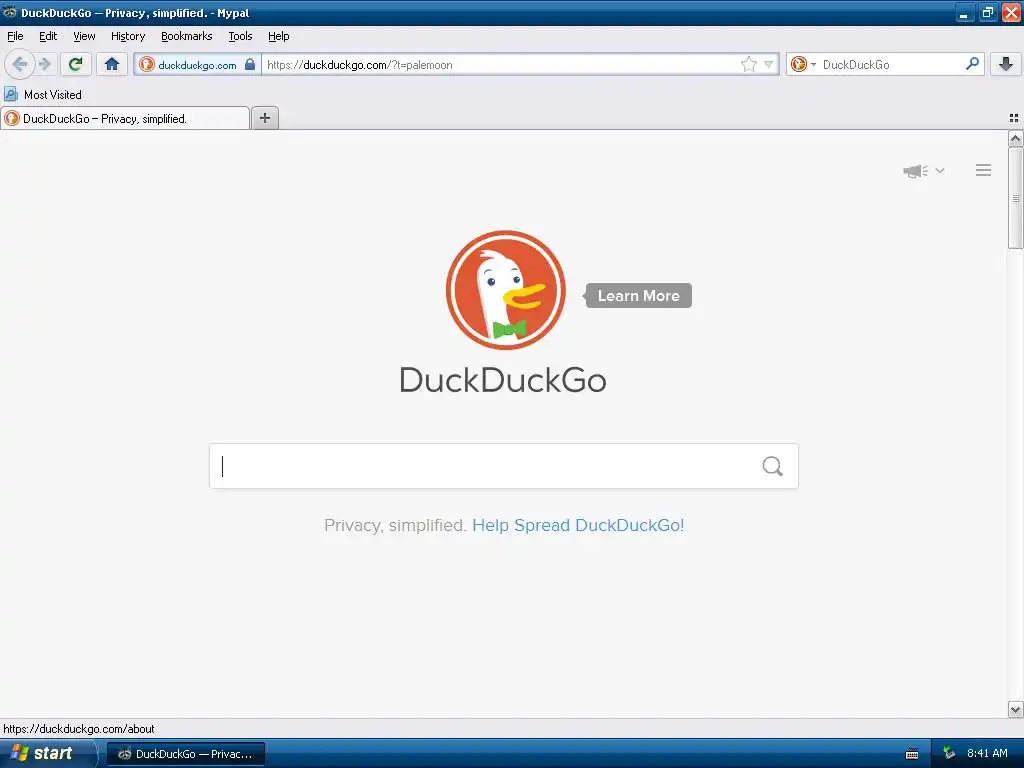This screenshot has height=768, width=1024.
Task: Open the DuckDuckGo hamburger side menu
Action: click(984, 170)
